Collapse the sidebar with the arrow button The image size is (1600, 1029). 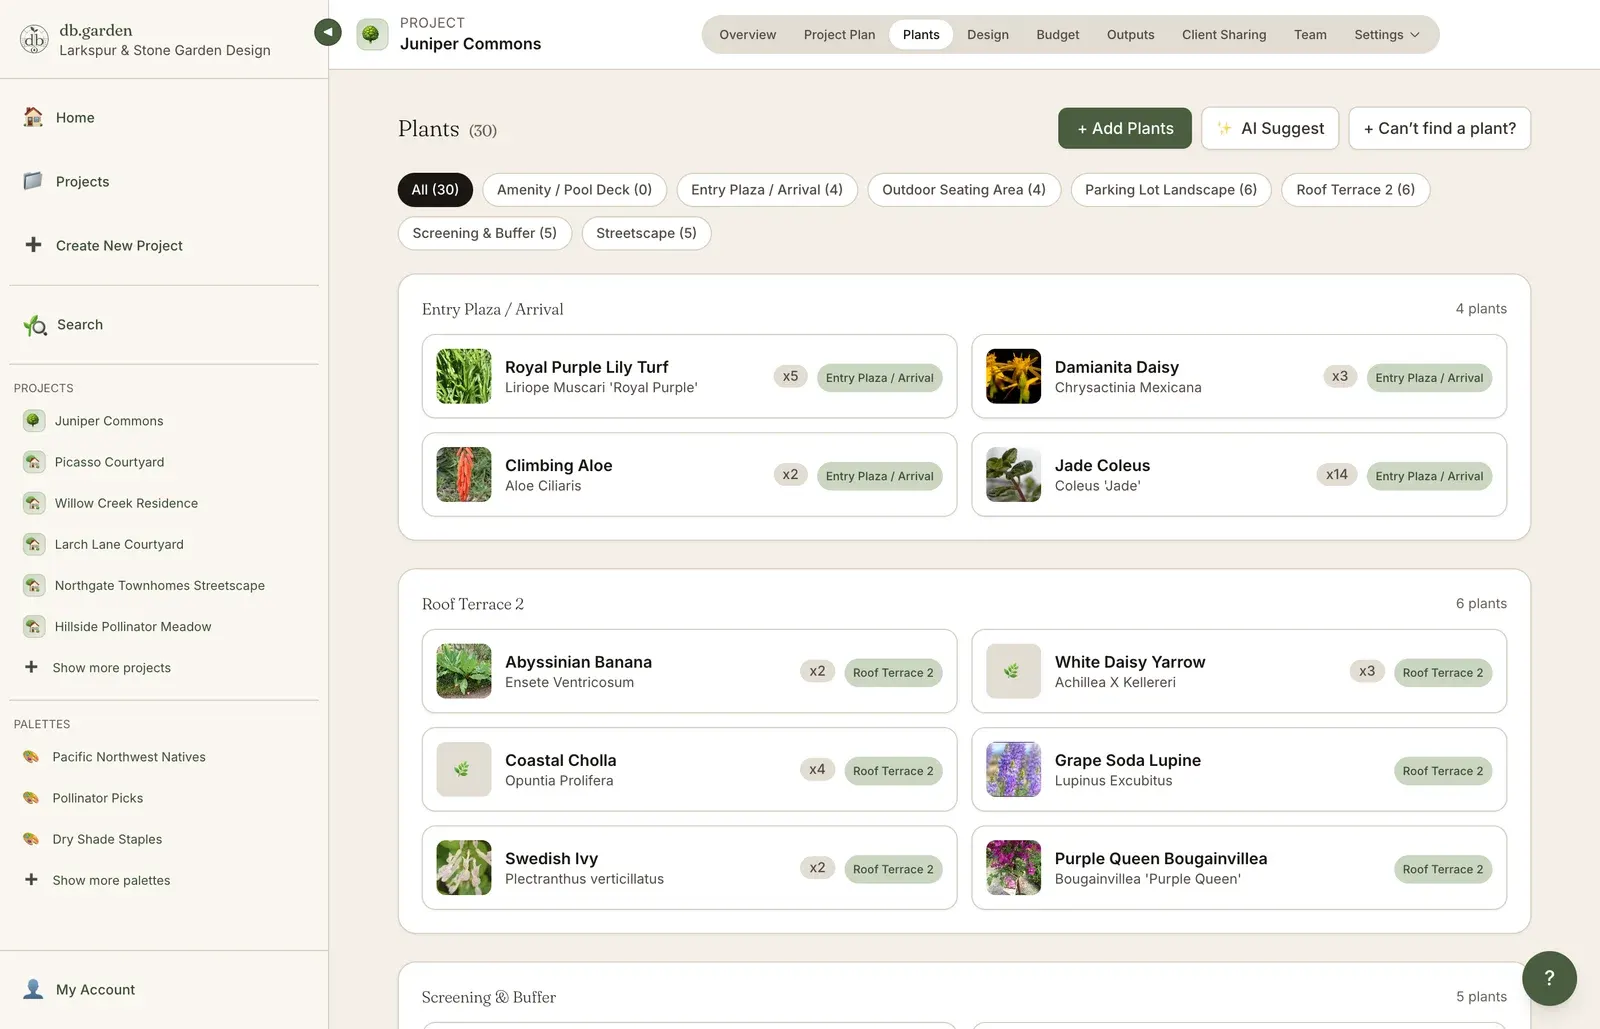pyautogui.click(x=327, y=32)
